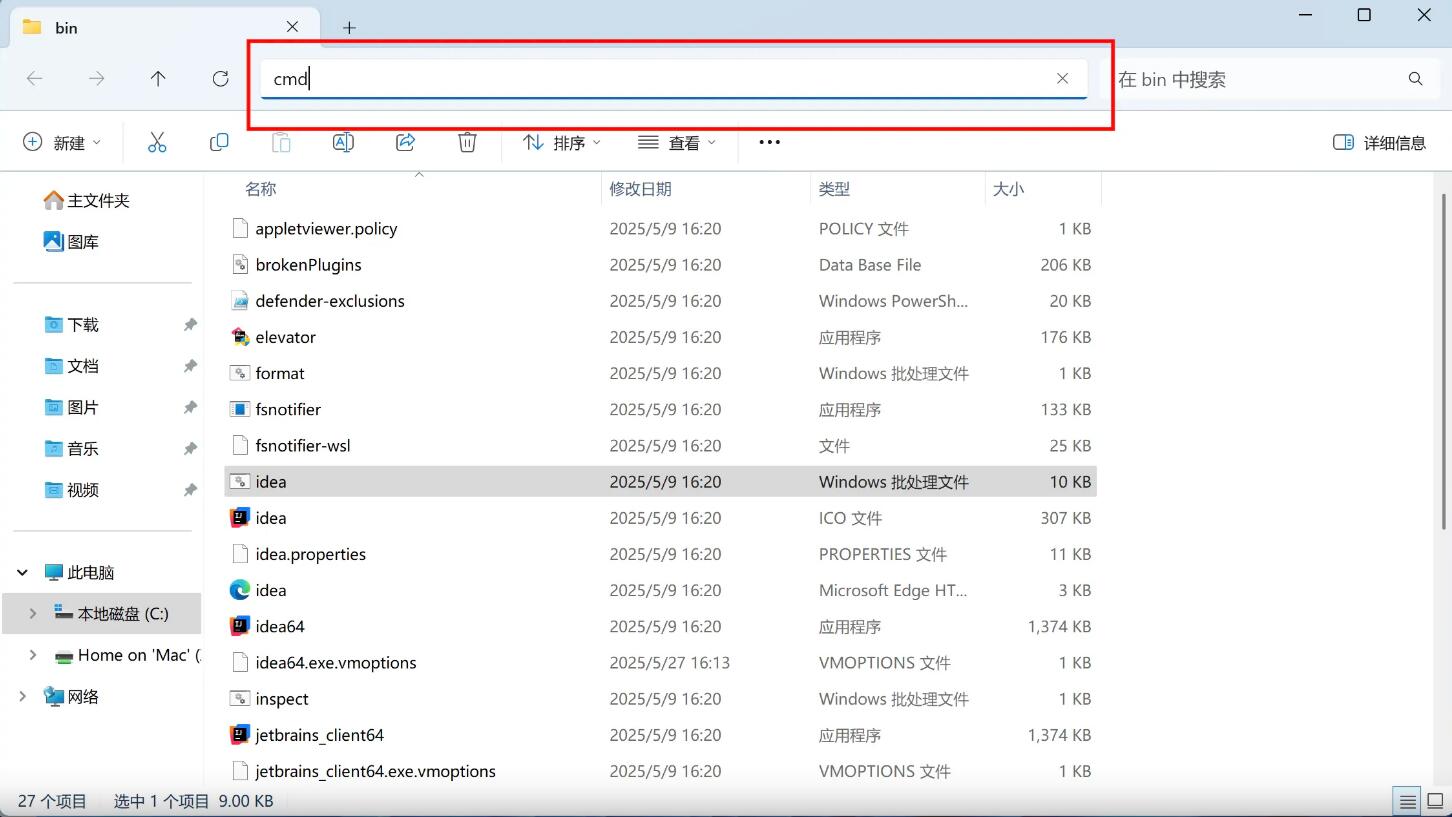Open a new Explorer tab
The width and height of the screenshot is (1452, 817).
point(349,28)
